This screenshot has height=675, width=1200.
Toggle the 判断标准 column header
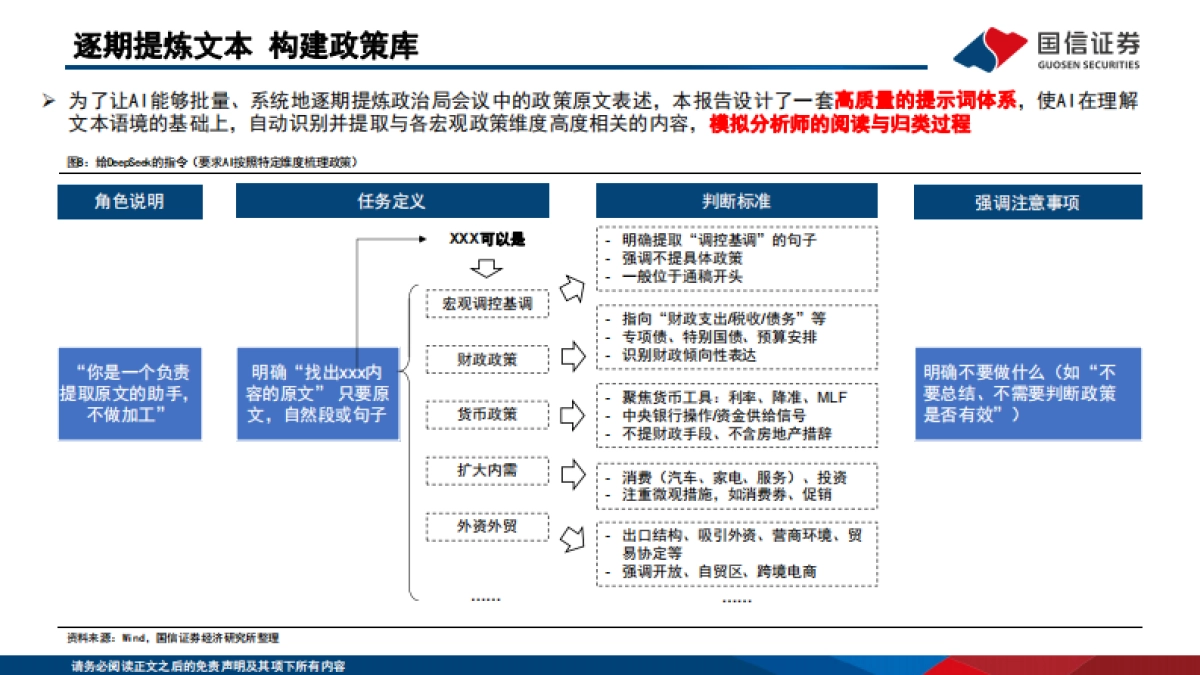click(737, 202)
